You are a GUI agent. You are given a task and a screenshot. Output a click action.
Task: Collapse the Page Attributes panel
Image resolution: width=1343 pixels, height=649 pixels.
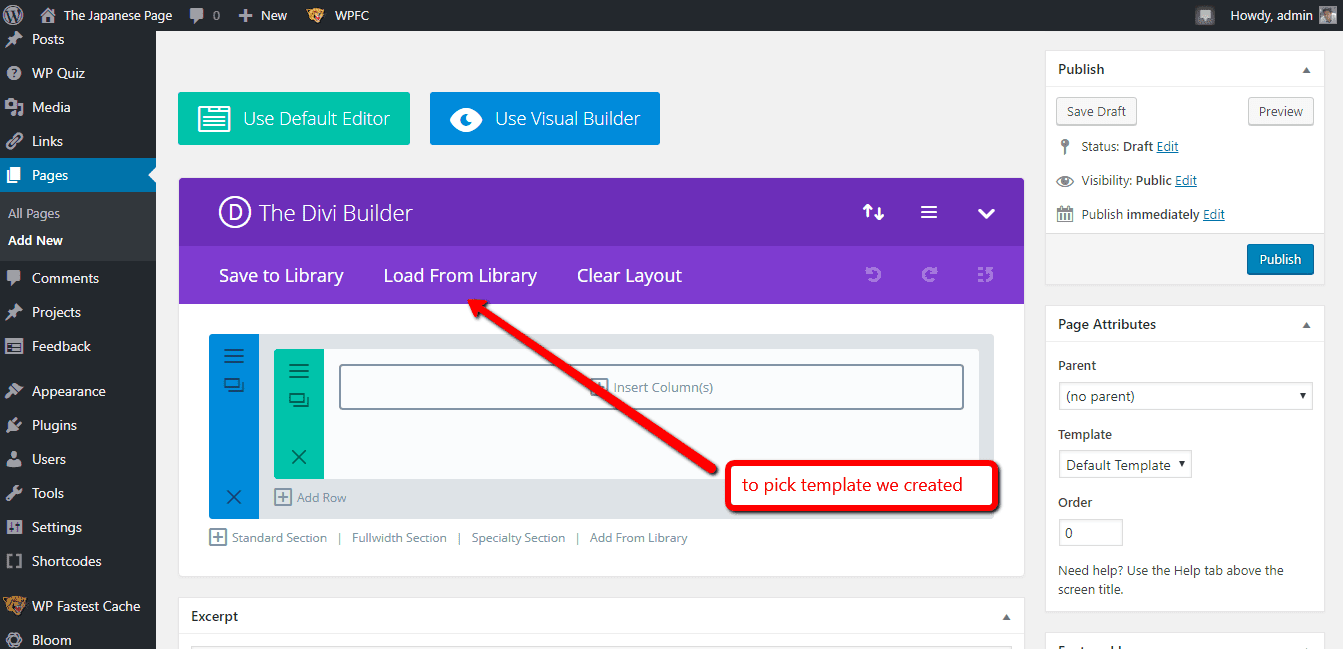[1306, 325]
